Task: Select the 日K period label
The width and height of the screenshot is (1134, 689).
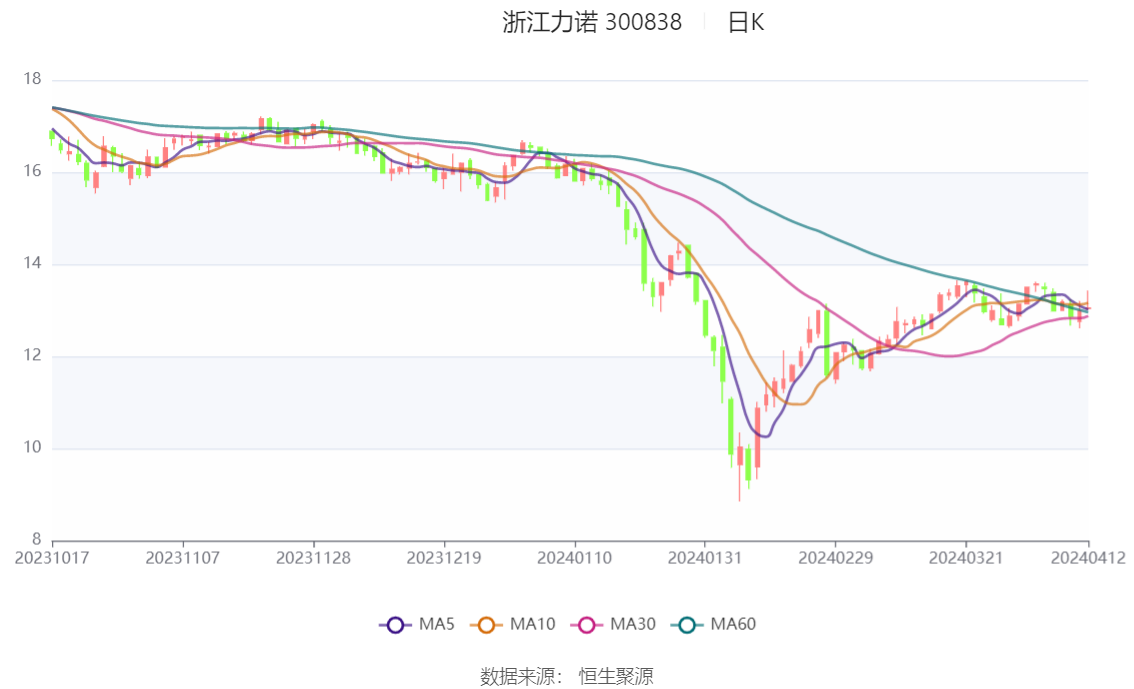Action: click(746, 22)
